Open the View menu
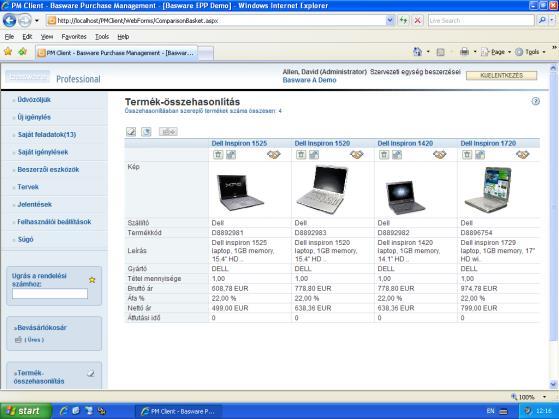Viewport: 559px width, 419px height. [x=47, y=37]
